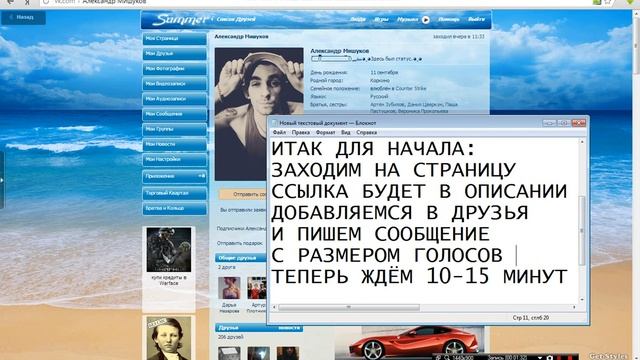
Task: Open Приложения in sidebar
Action: [x=175, y=176]
